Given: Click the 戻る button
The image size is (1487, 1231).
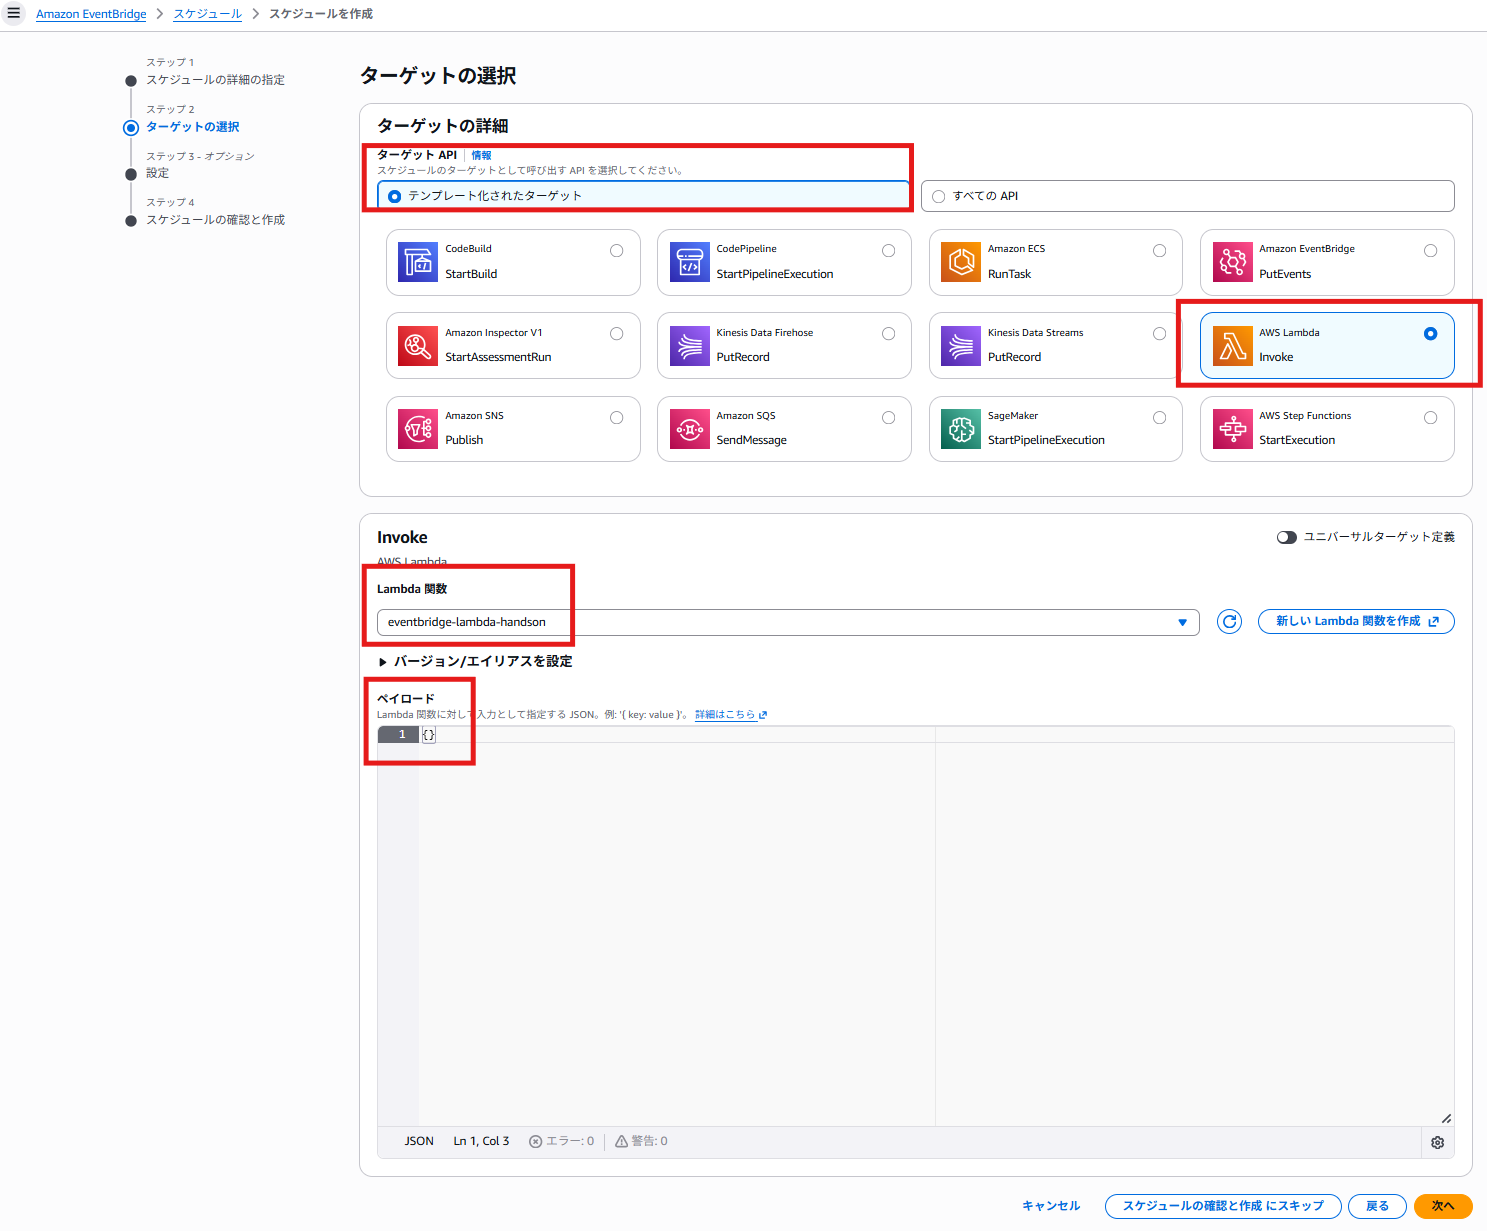Looking at the screenshot, I should (x=1377, y=1206).
